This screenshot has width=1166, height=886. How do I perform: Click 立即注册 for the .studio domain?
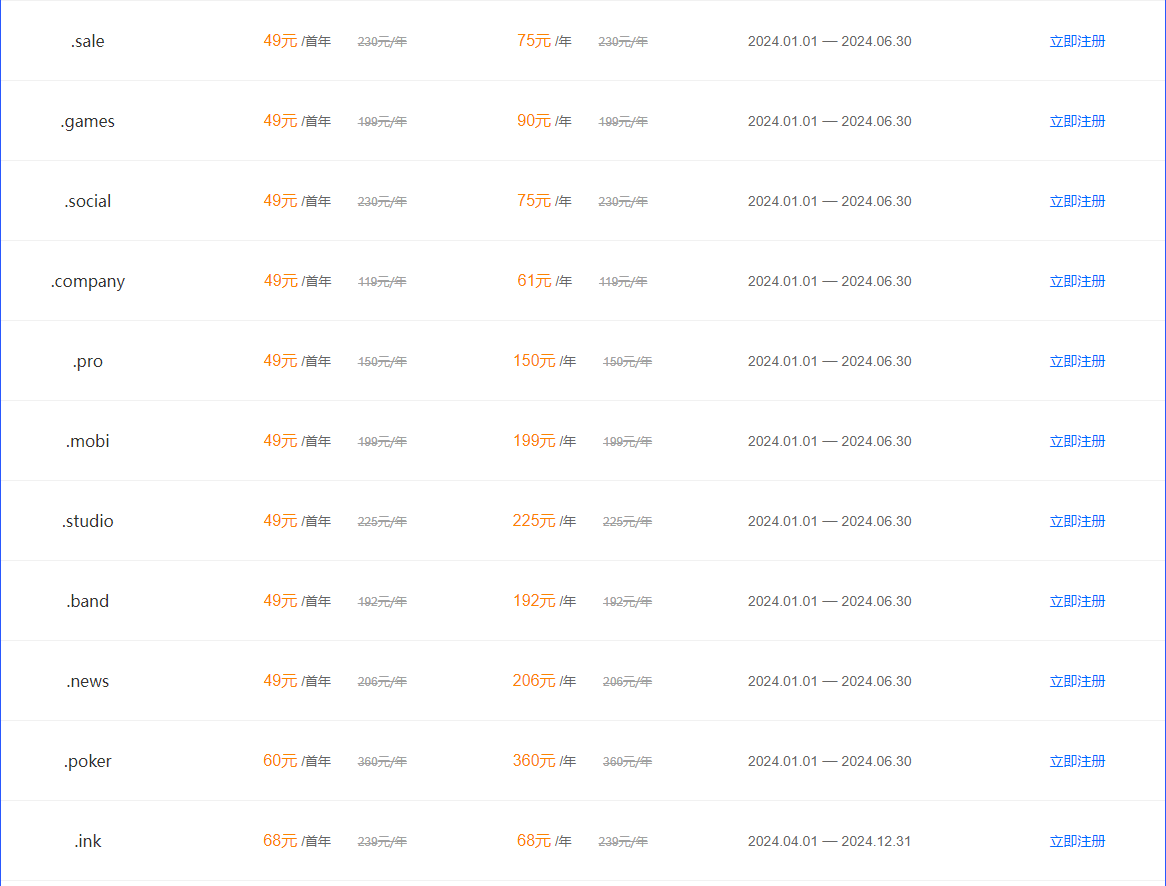(1077, 521)
